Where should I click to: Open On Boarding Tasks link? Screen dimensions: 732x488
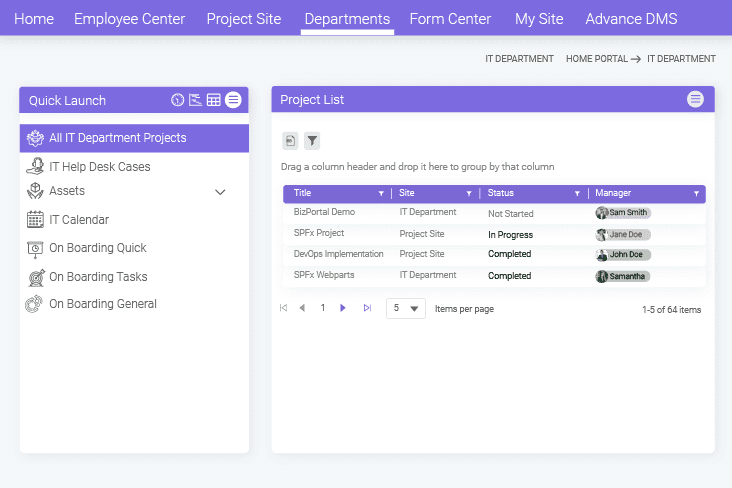tap(98, 277)
